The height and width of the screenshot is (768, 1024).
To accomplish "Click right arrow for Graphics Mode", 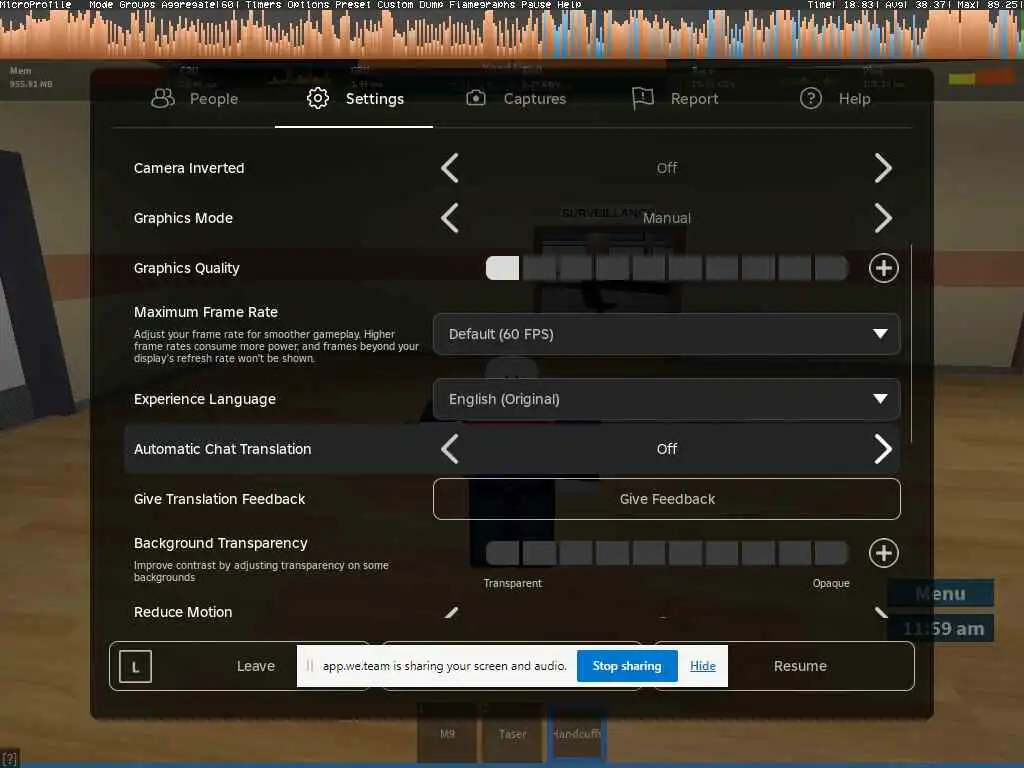I will point(883,218).
